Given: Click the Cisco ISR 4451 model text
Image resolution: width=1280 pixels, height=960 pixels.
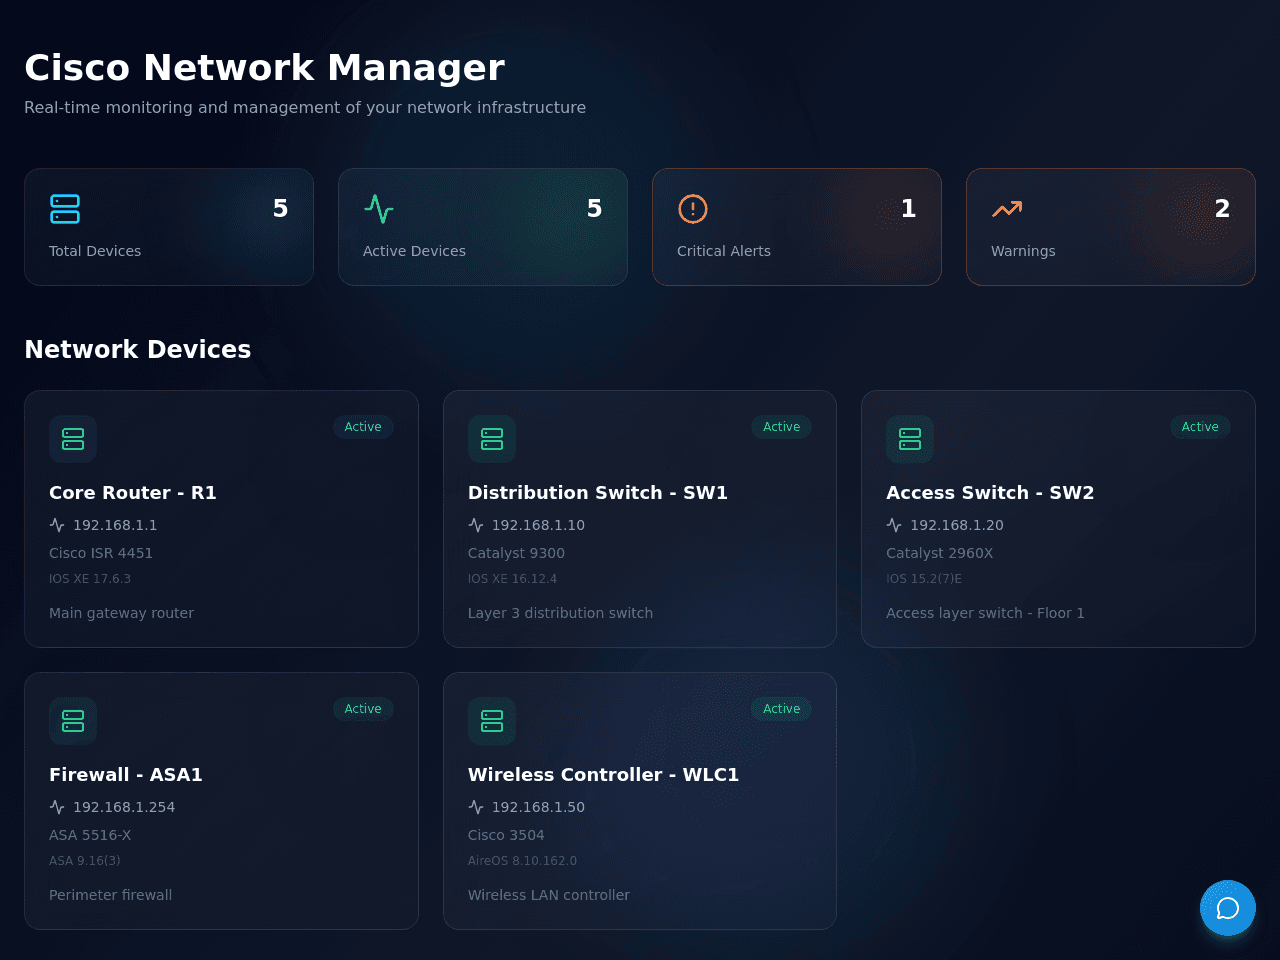Looking at the screenshot, I should click(x=101, y=553).
